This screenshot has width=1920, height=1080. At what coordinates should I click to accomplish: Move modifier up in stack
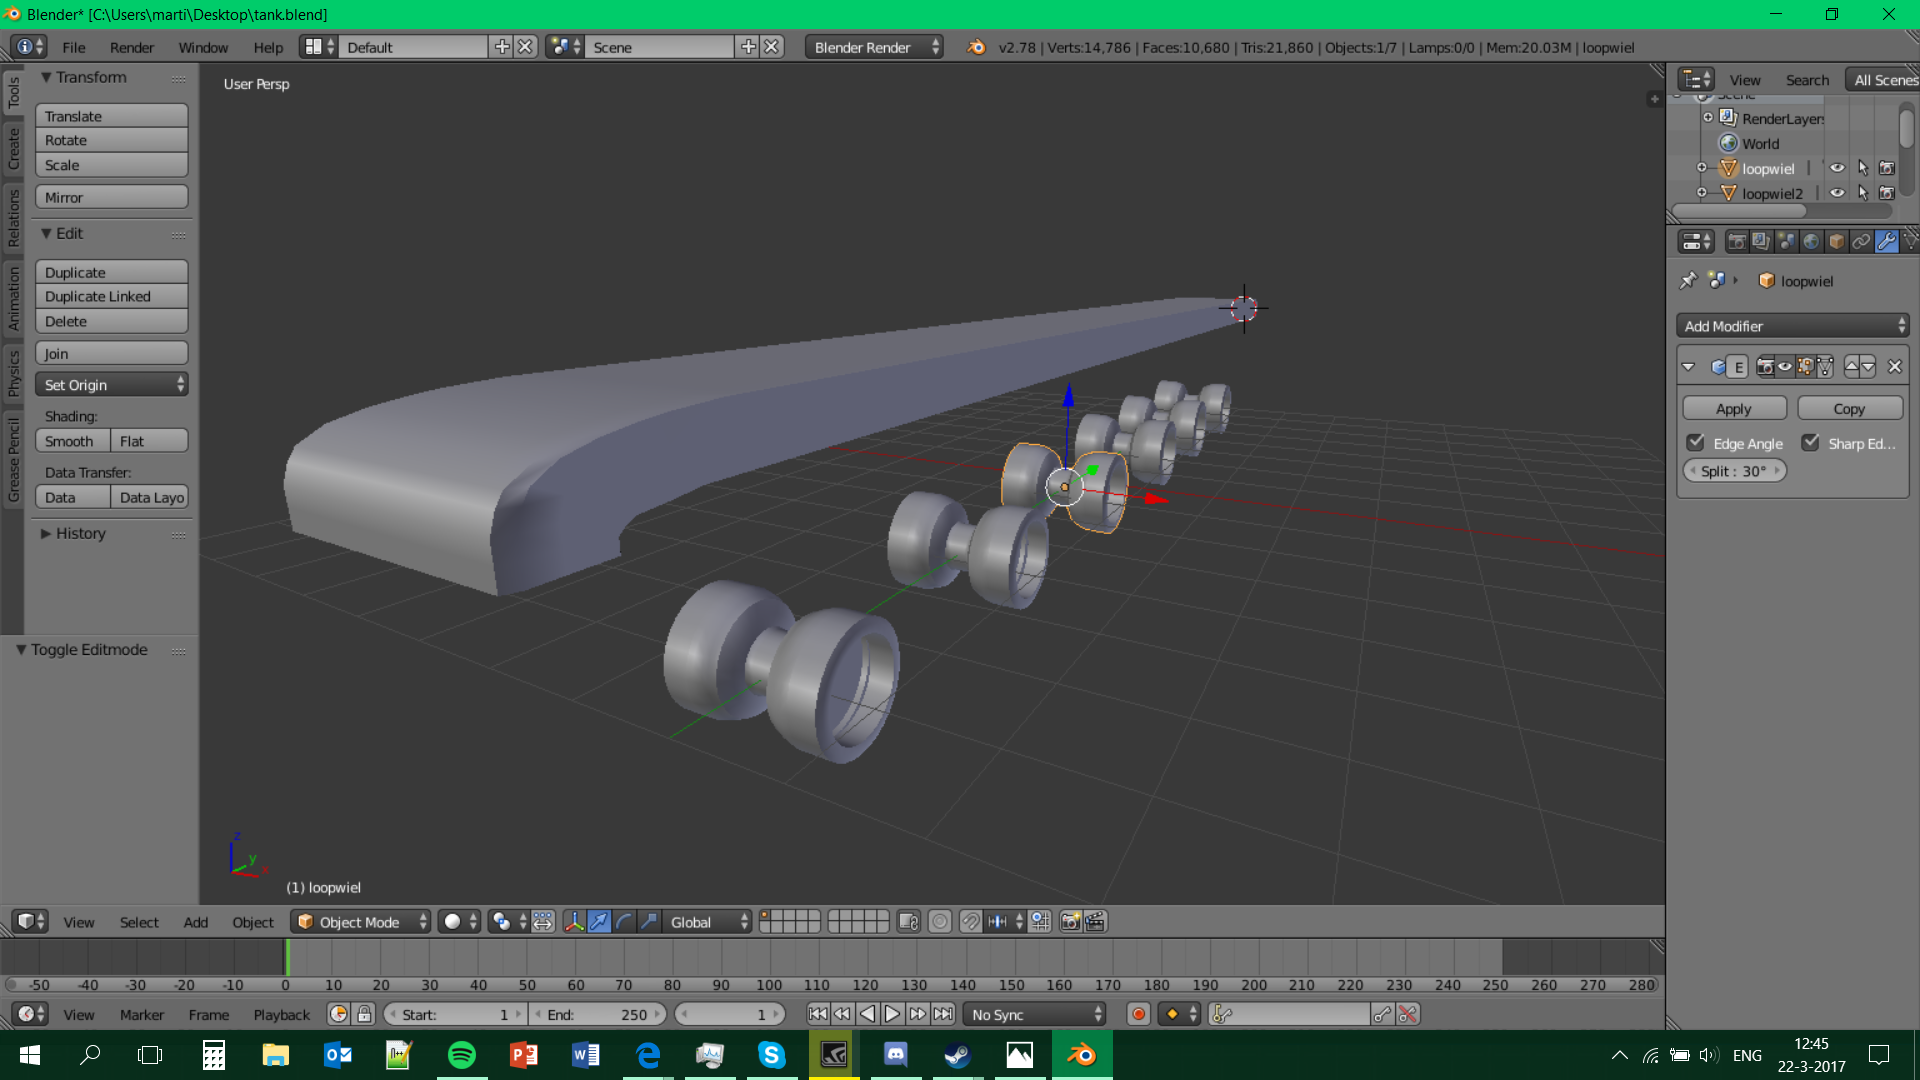click(1852, 367)
